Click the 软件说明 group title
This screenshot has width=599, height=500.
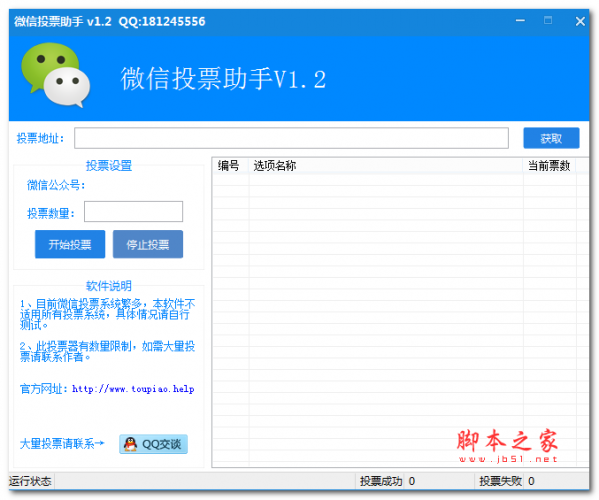click(109, 286)
